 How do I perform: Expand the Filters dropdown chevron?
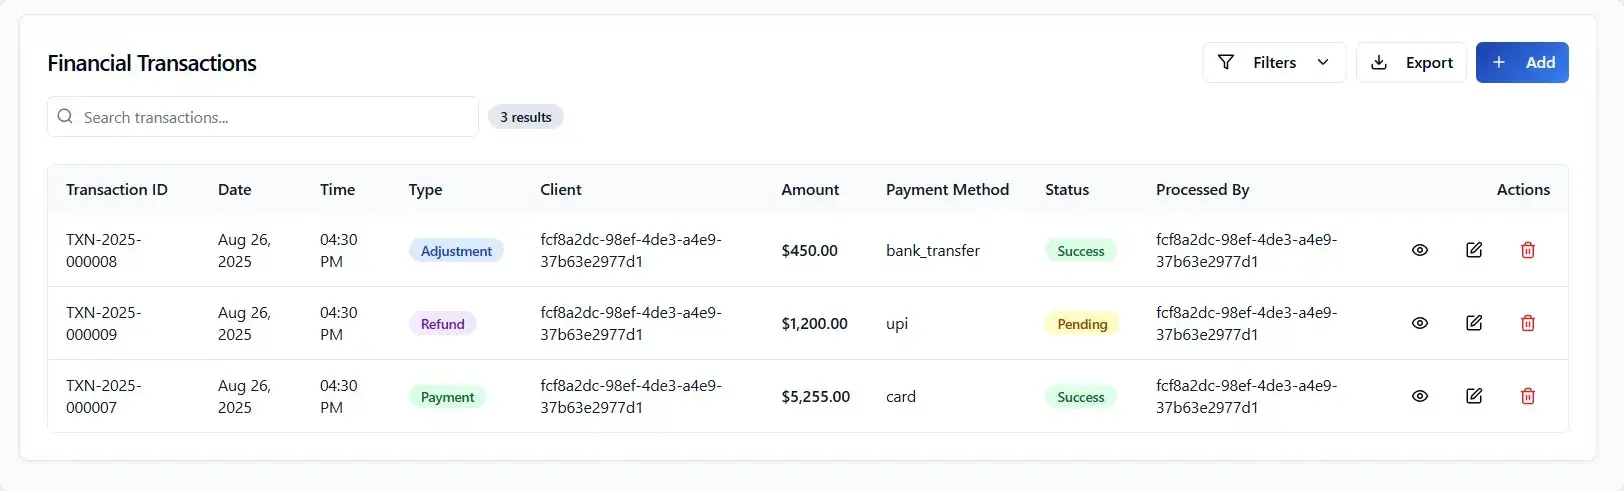click(1323, 62)
